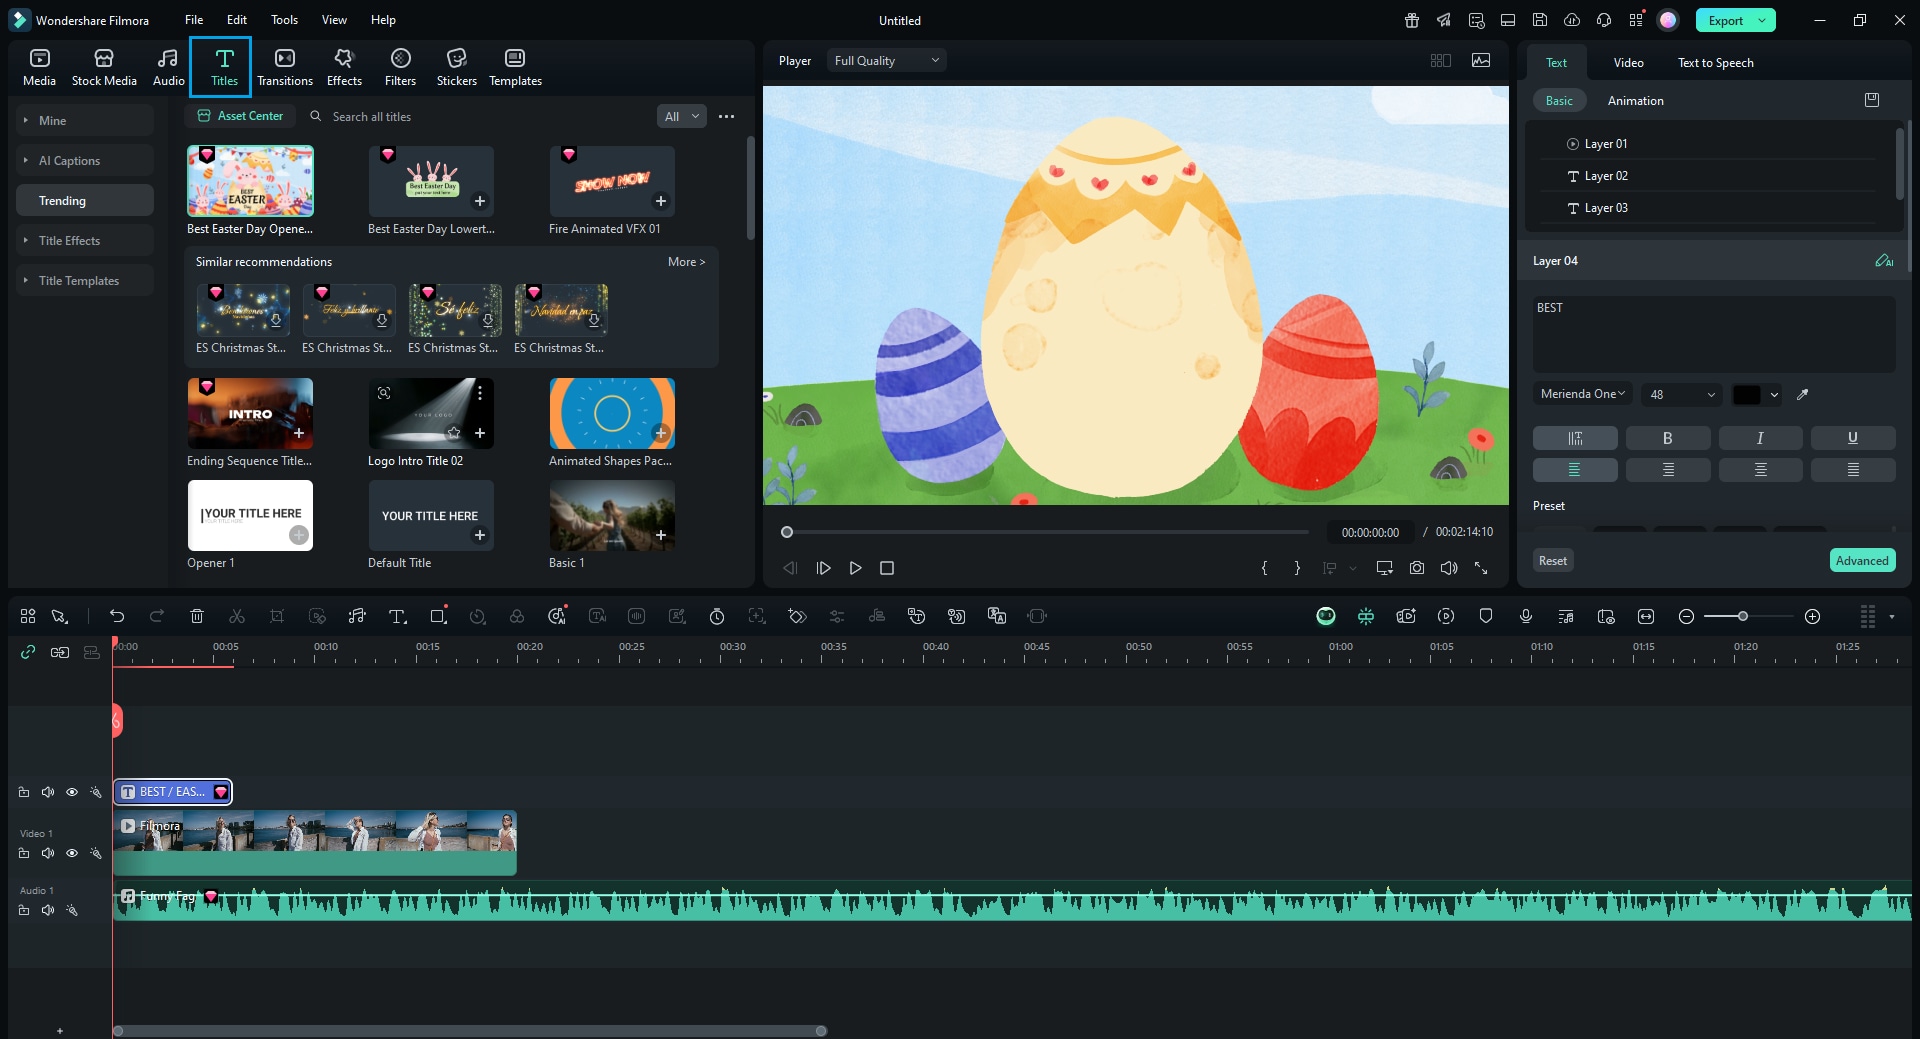
Task: Select the BEST / EAS... title clip
Action: pos(173,792)
